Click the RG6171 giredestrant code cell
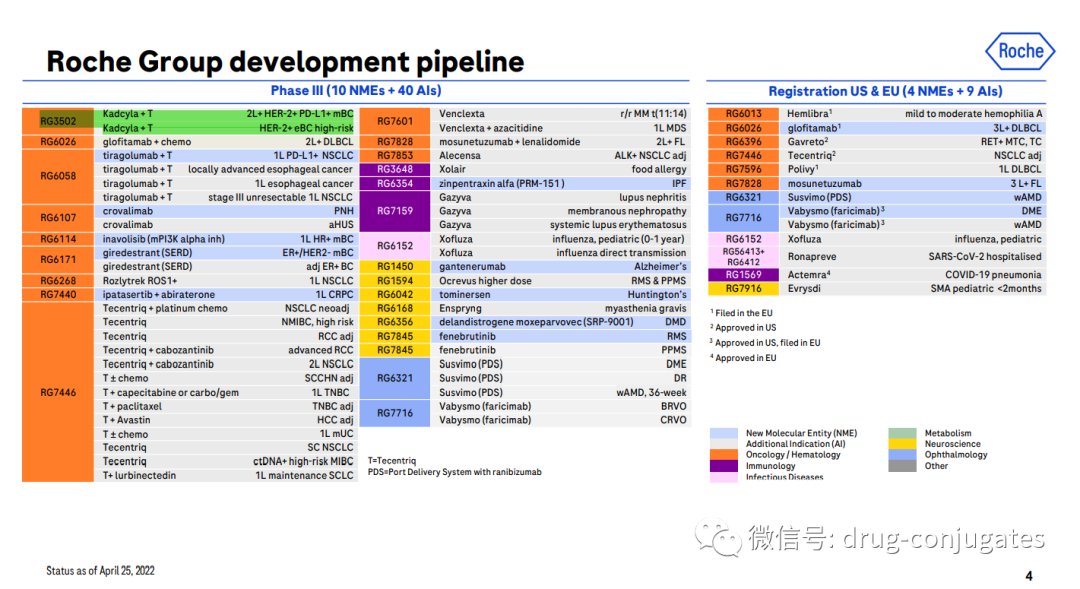Screen dimensions: 1080x589 click(58, 260)
